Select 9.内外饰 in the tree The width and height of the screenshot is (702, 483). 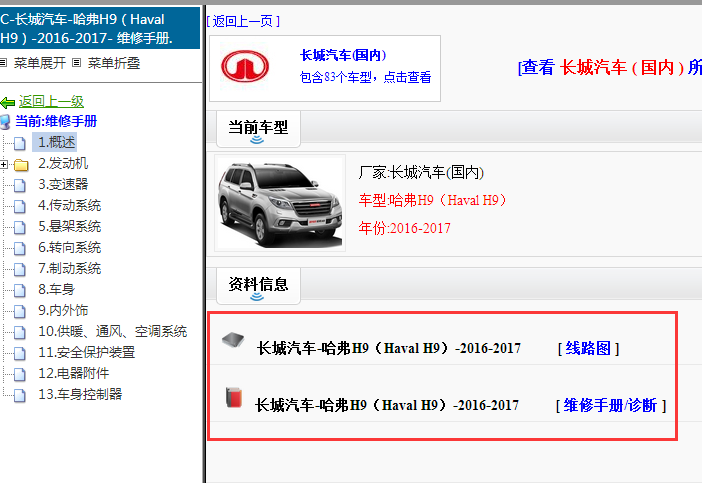63,310
